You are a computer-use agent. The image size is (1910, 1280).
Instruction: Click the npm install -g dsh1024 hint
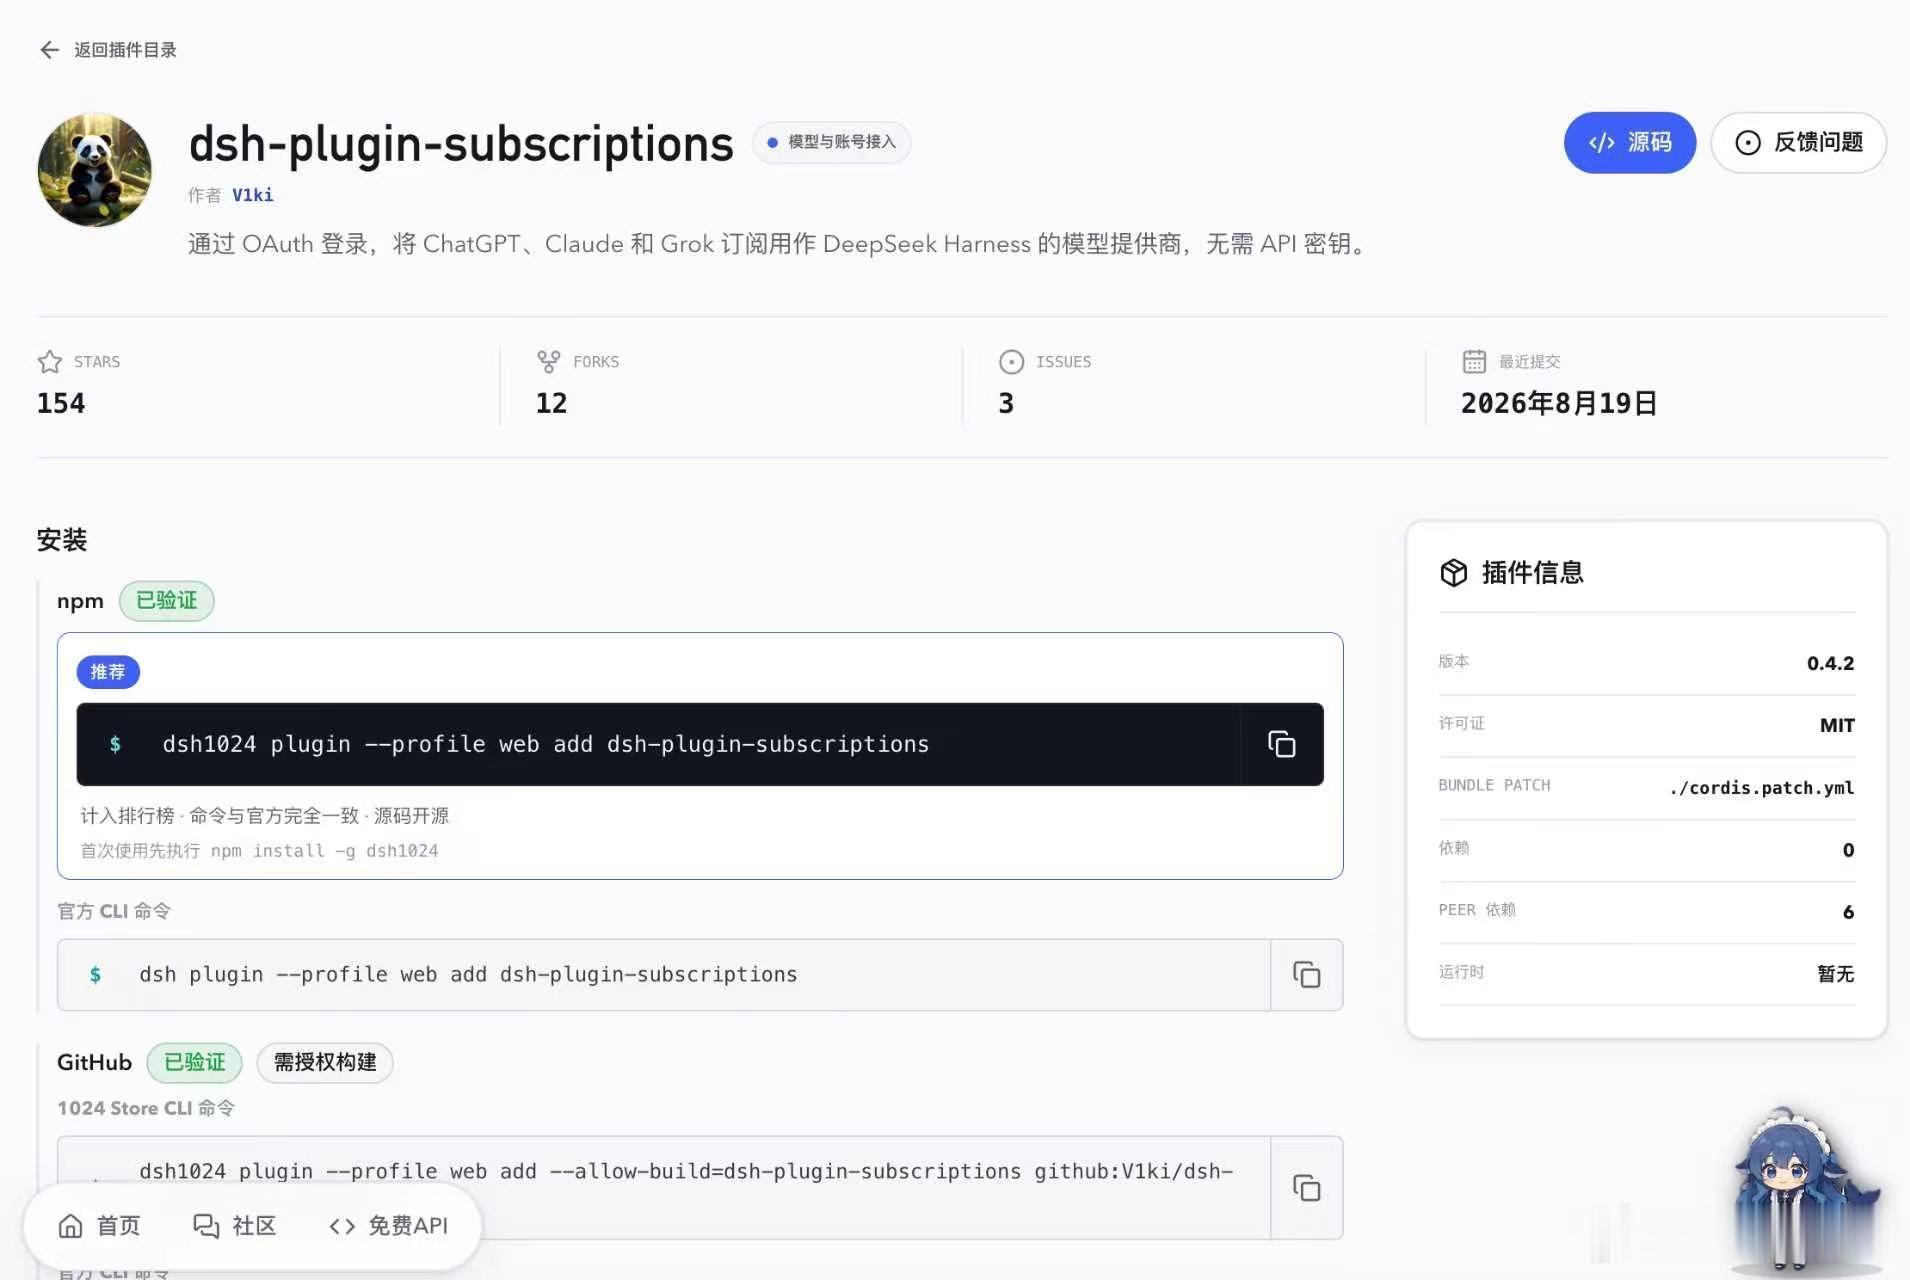(x=324, y=851)
